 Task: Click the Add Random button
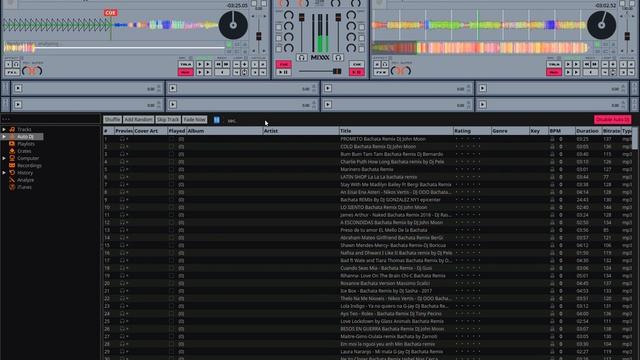coord(139,120)
